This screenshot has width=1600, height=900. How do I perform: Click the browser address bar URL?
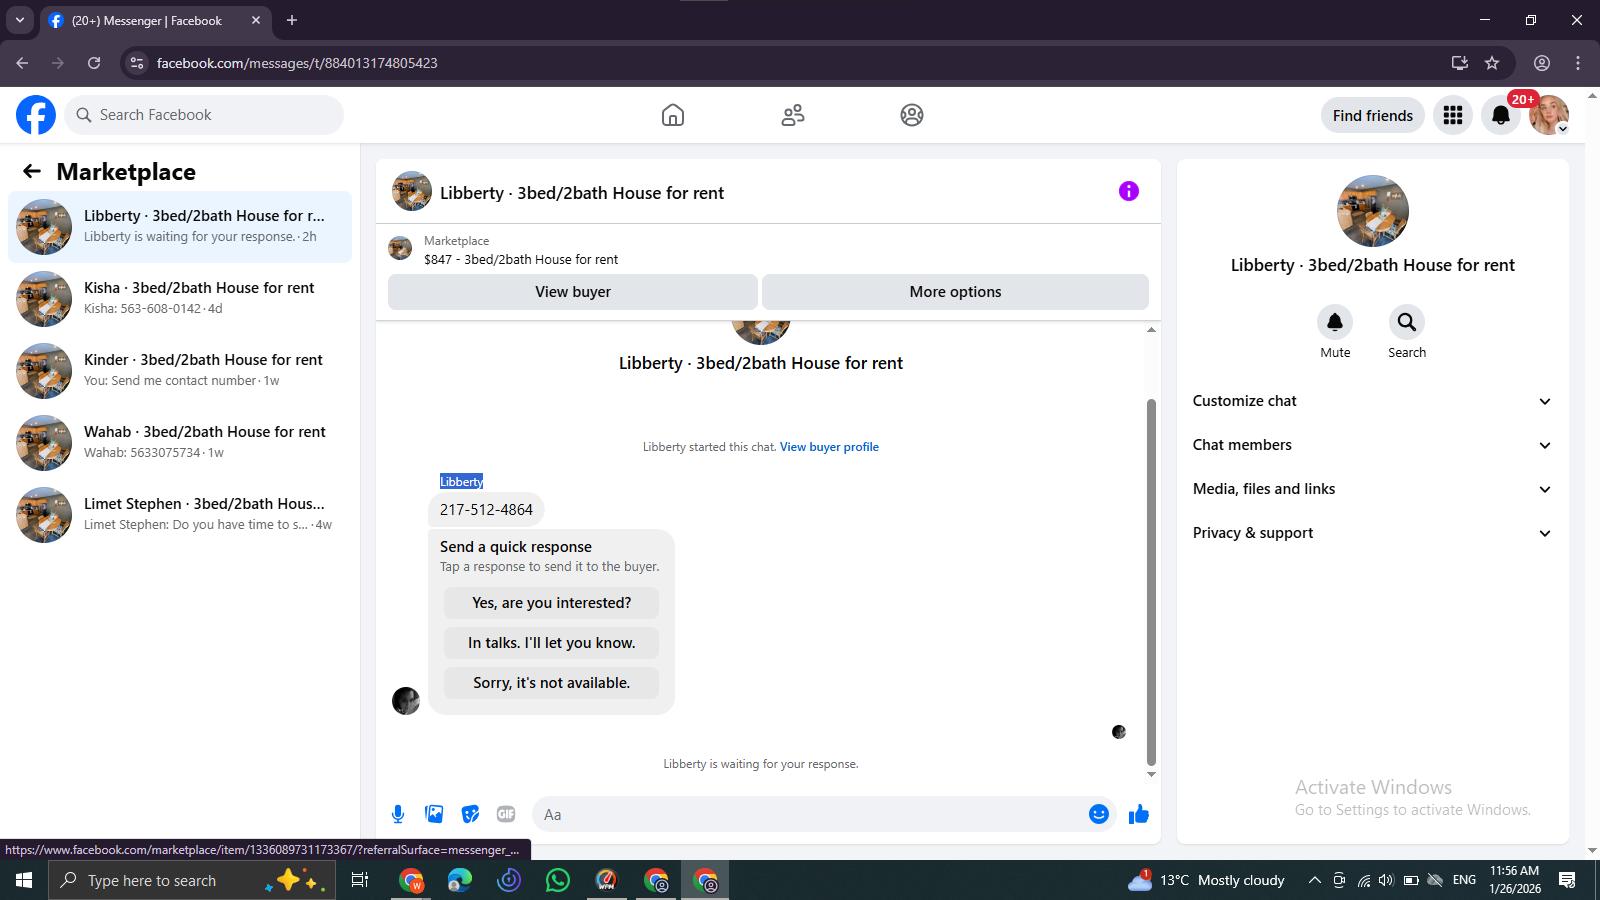[297, 63]
